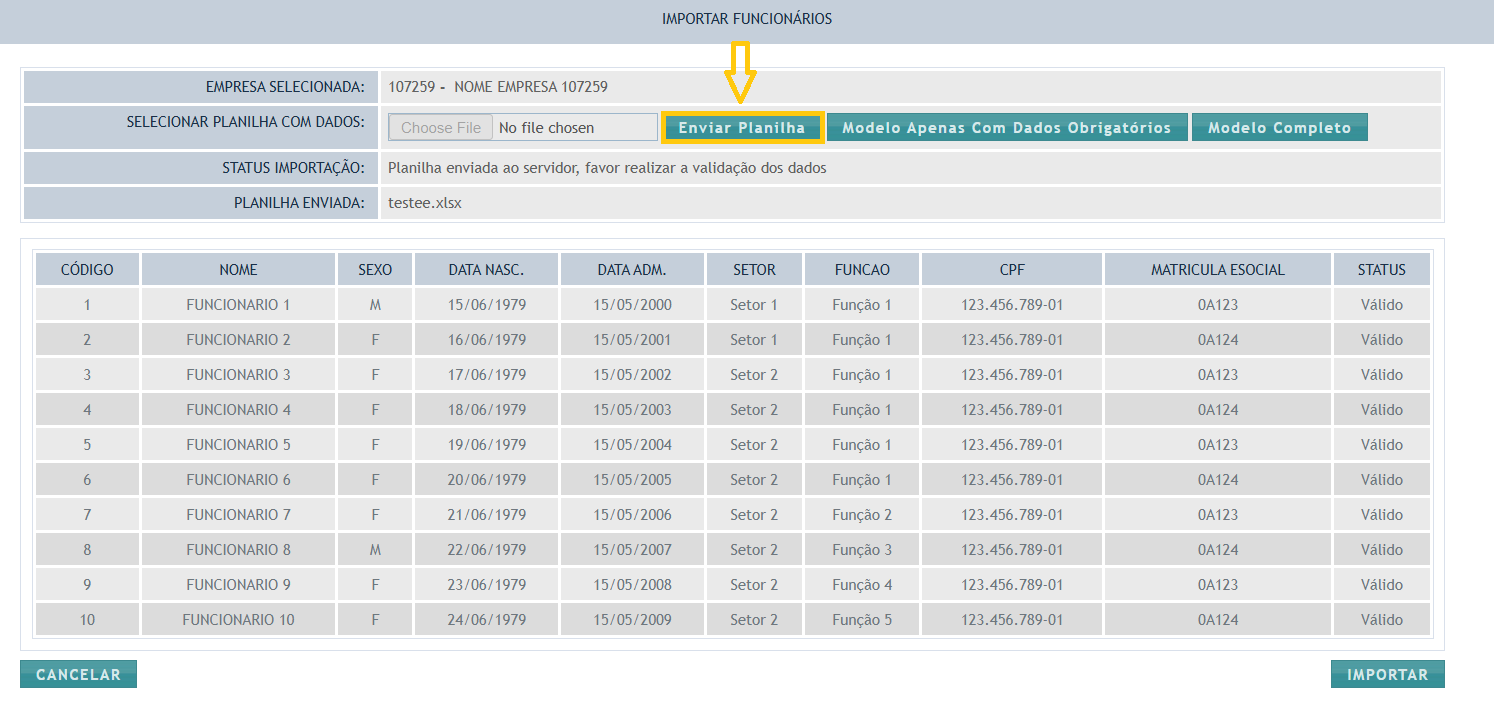The image size is (1494, 703).
Task: Click the MATRICULA ESOCIAL column header
Action: (1218, 269)
